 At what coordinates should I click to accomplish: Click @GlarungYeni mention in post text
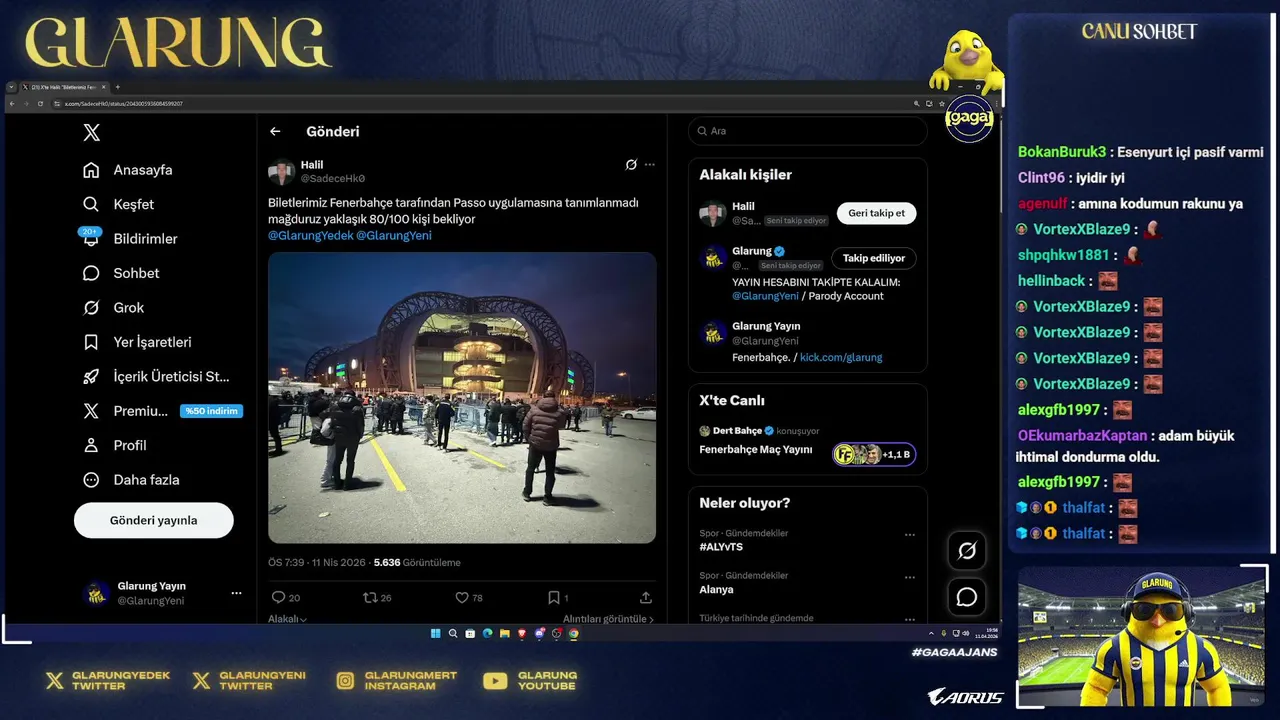click(394, 236)
